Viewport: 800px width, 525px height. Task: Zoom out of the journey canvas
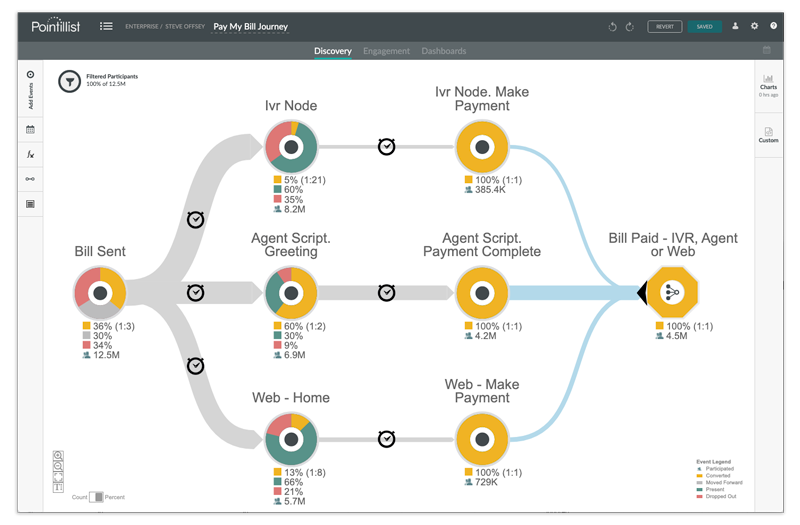tap(58, 466)
